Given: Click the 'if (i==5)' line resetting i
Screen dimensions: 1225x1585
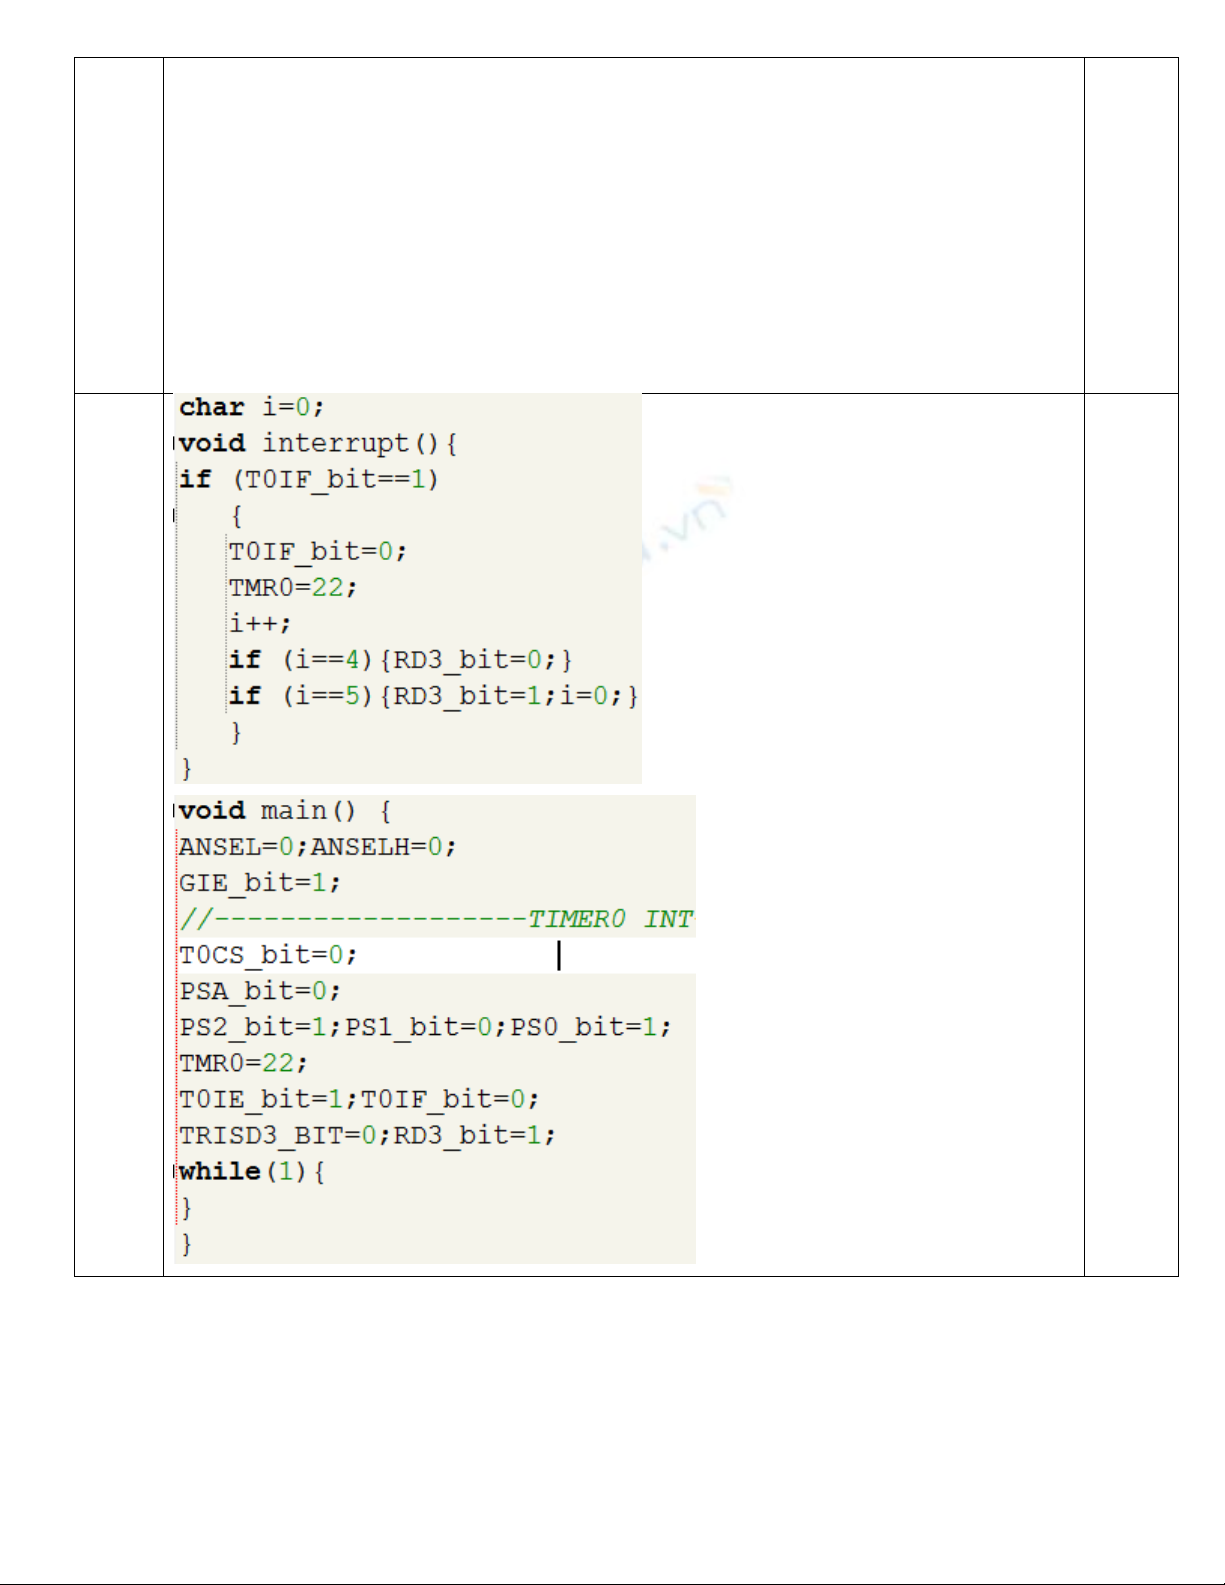Looking at the screenshot, I should click(432, 696).
